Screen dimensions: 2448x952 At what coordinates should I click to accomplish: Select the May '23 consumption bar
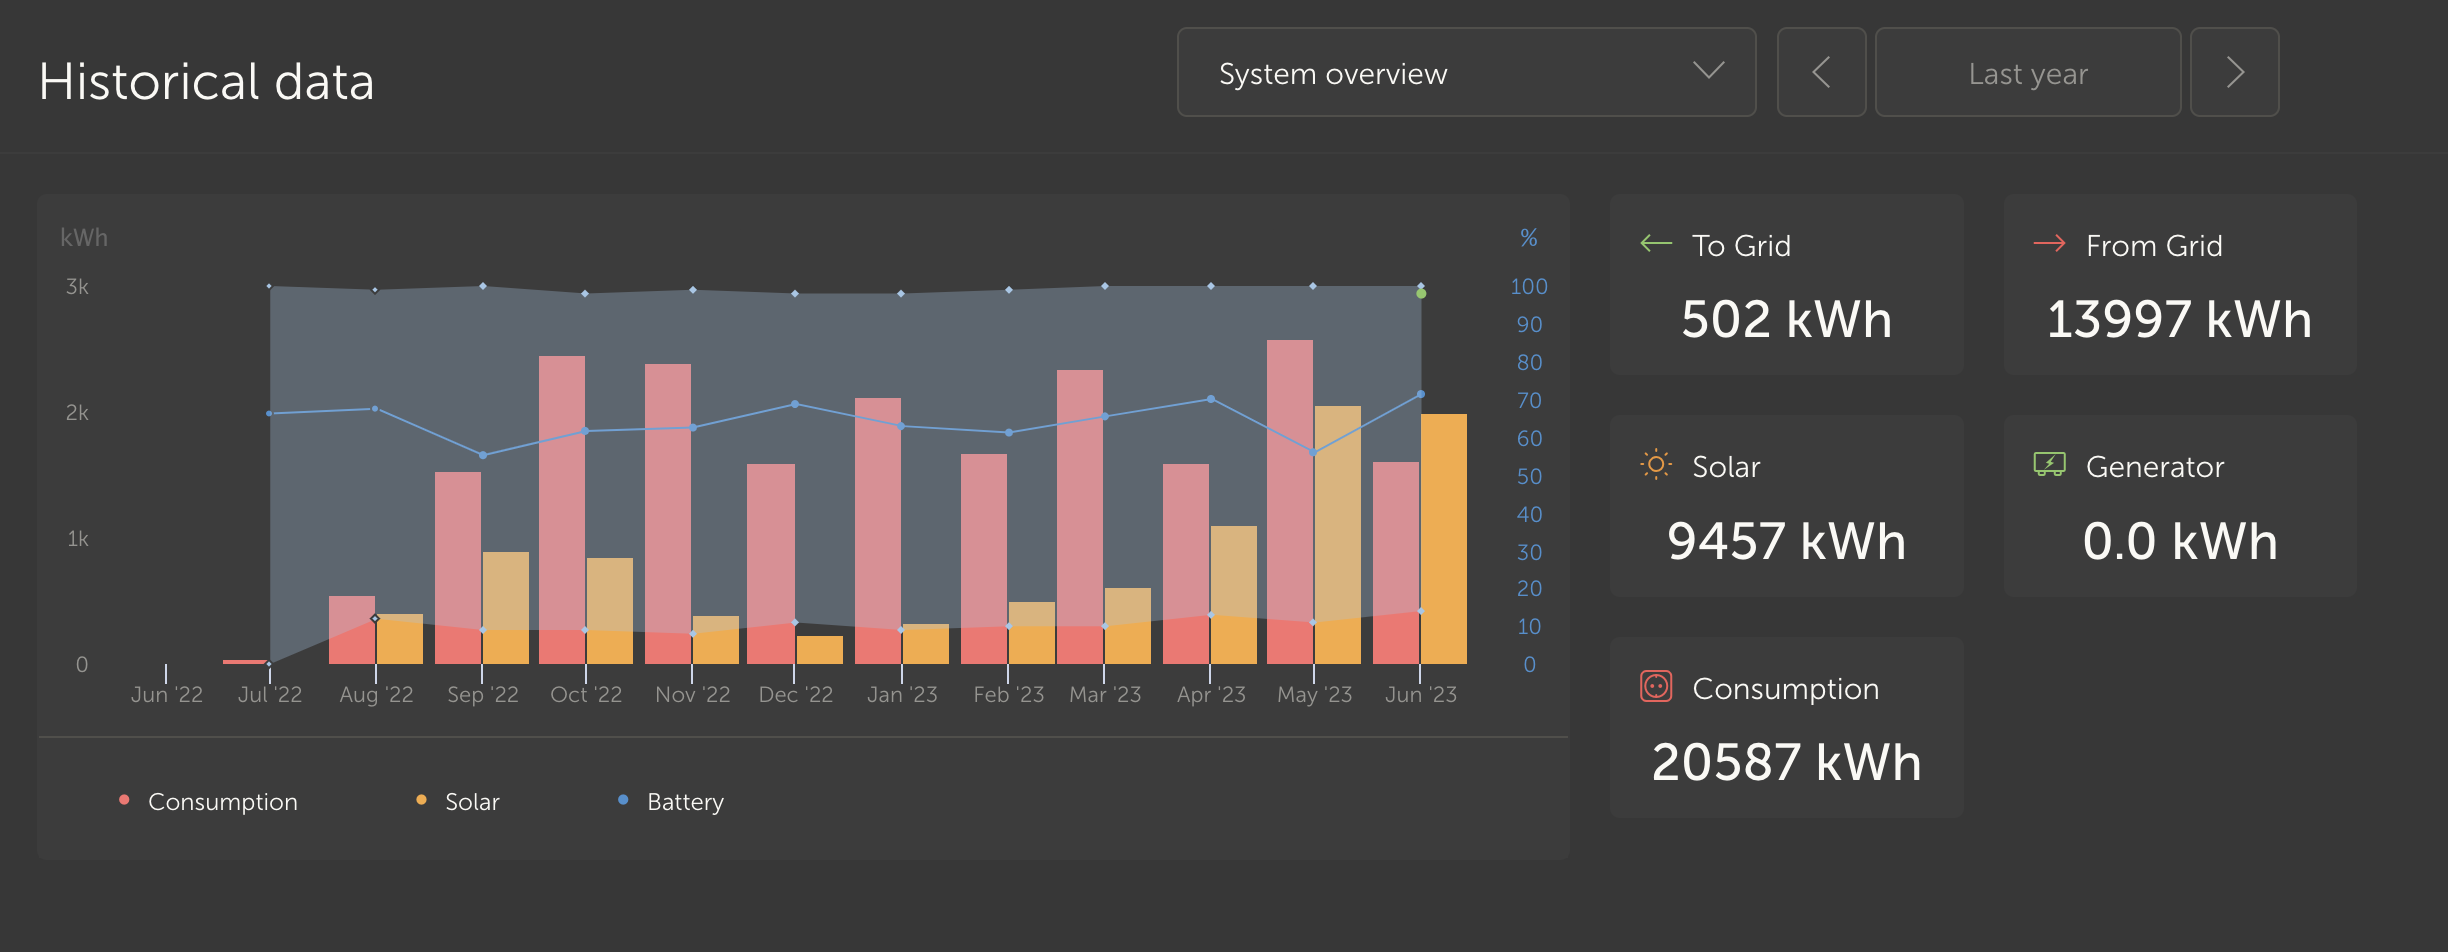tap(1290, 502)
